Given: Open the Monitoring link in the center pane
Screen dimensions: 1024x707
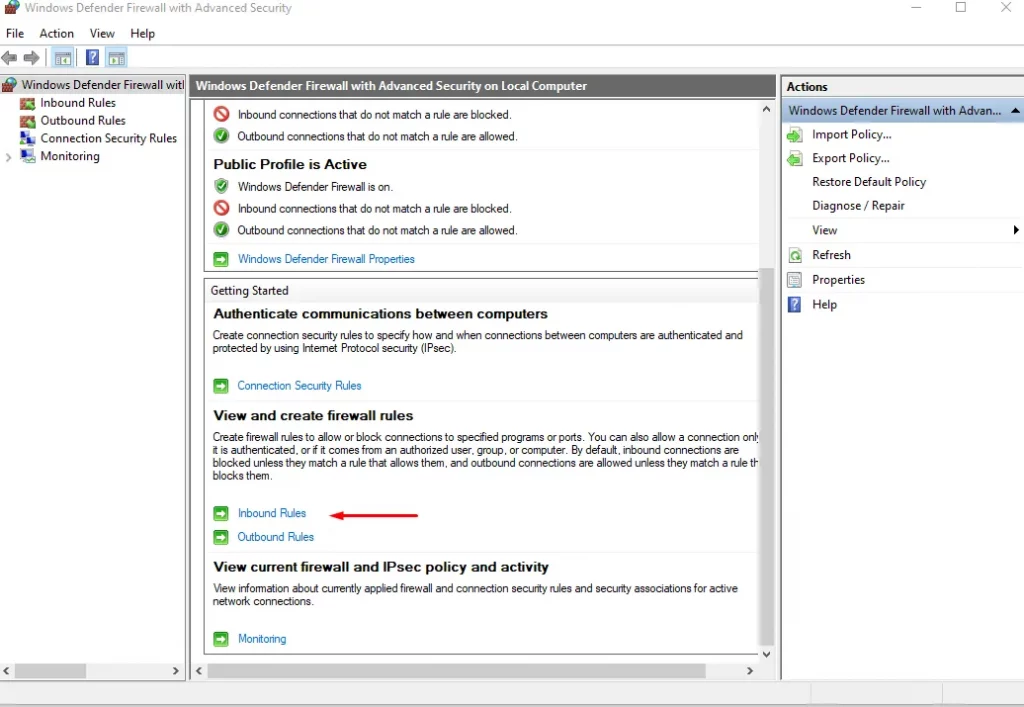Looking at the screenshot, I should pyautogui.click(x=262, y=638).
